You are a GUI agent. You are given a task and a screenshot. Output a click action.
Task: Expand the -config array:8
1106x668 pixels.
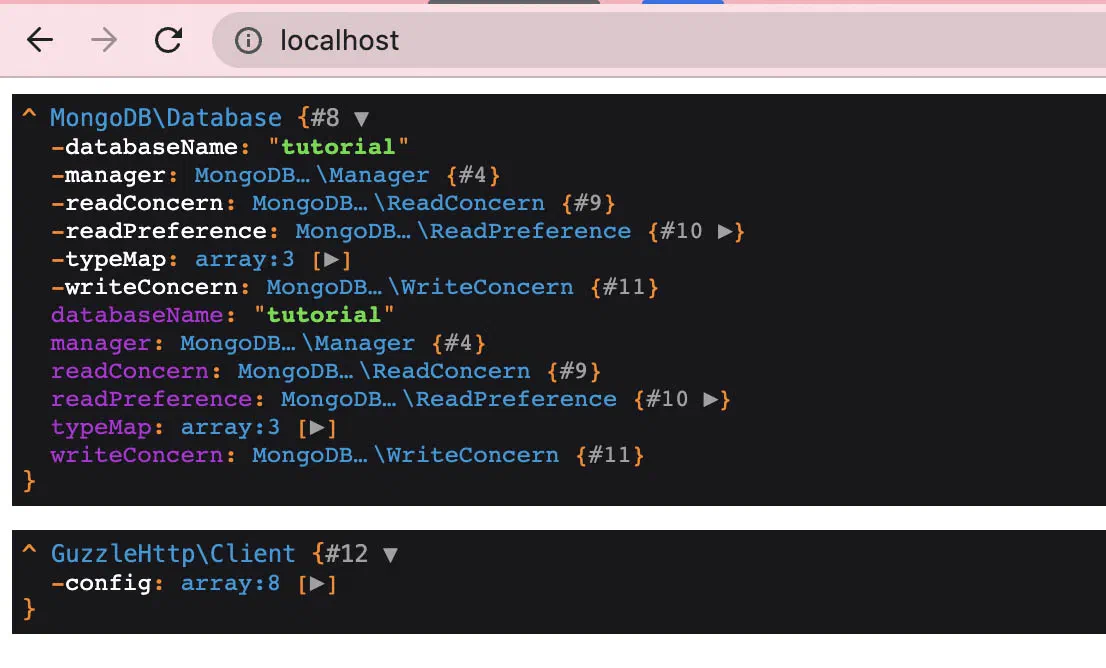pyautogui.click(x=317, y=583)
